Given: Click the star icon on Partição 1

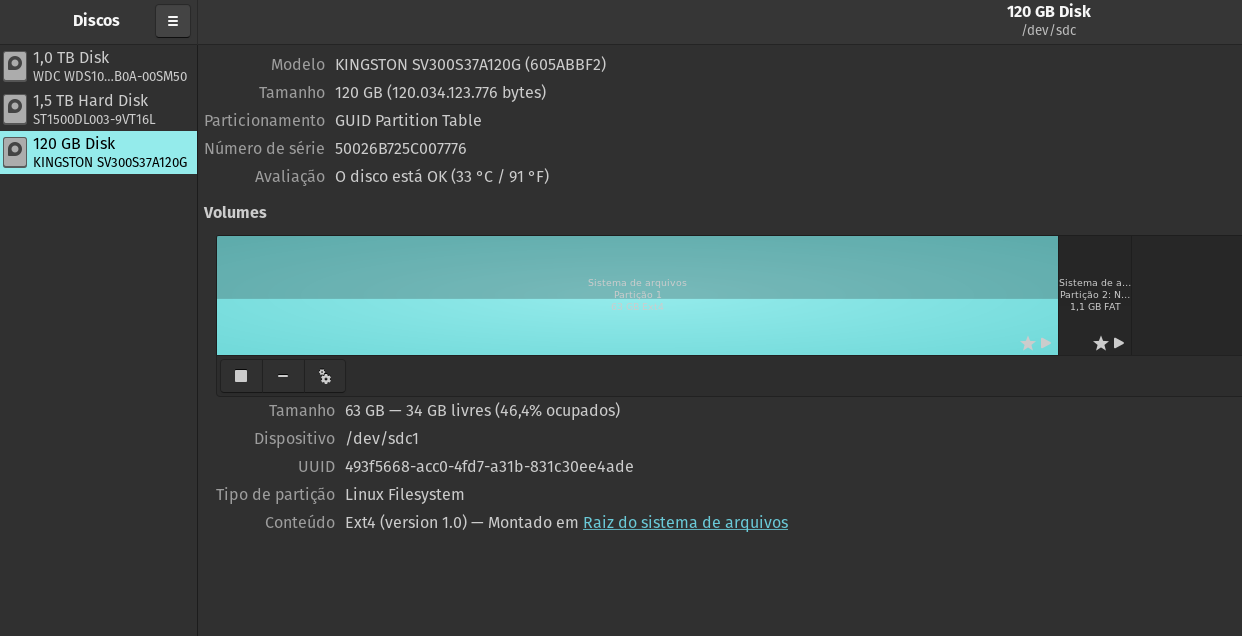Looking at the screenshot, I should (1027, 343).
